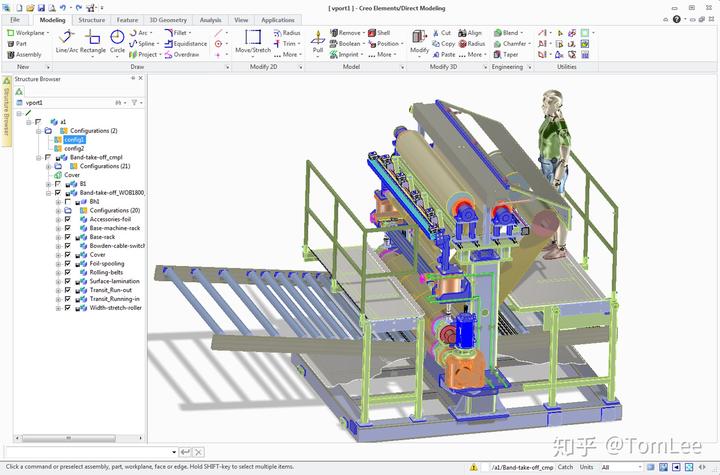The image size is (720, 475).
Task: Uncheck Surface-lamination checkbox
Action: [x=68, y=281]
